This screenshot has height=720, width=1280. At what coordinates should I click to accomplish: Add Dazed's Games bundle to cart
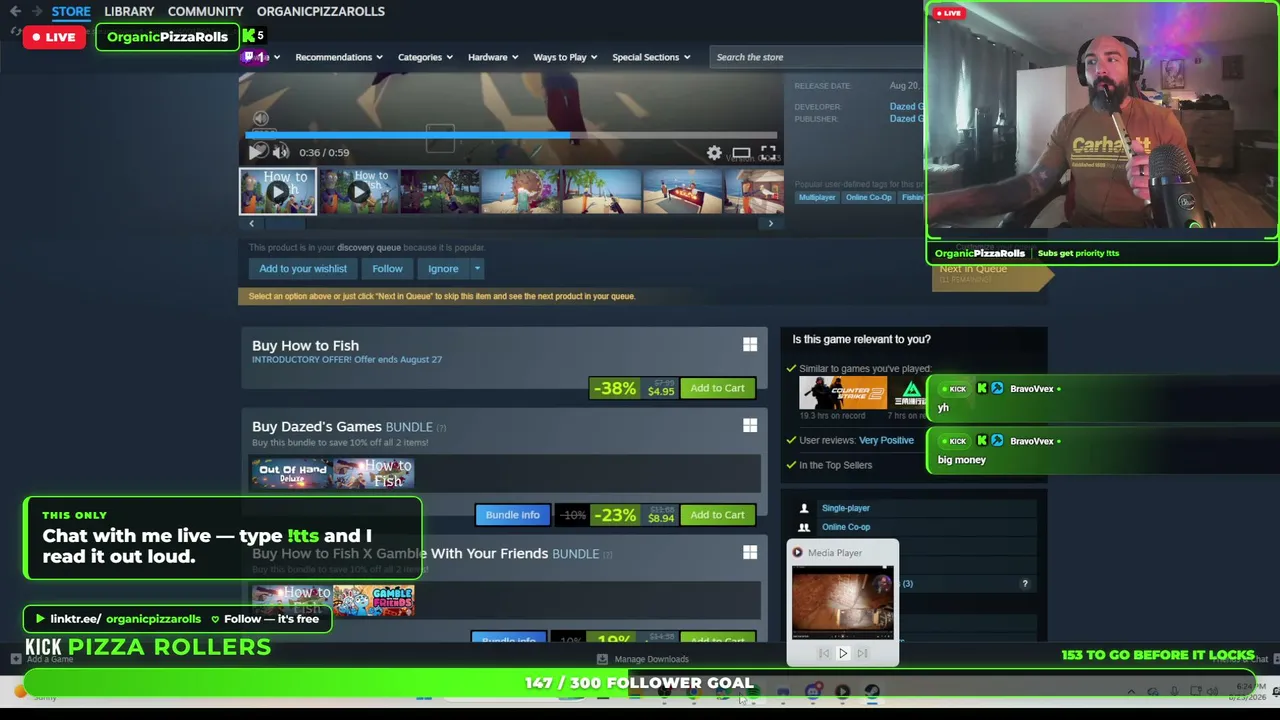717,515
